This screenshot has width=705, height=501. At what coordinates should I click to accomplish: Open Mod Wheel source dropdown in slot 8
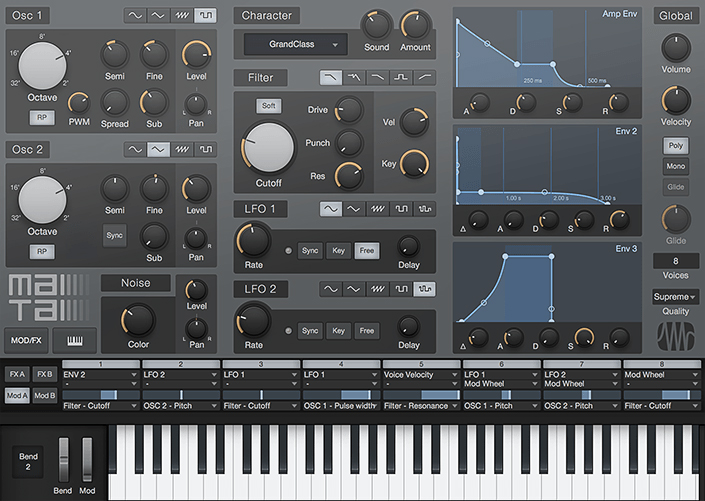click(x=661, y=375)
